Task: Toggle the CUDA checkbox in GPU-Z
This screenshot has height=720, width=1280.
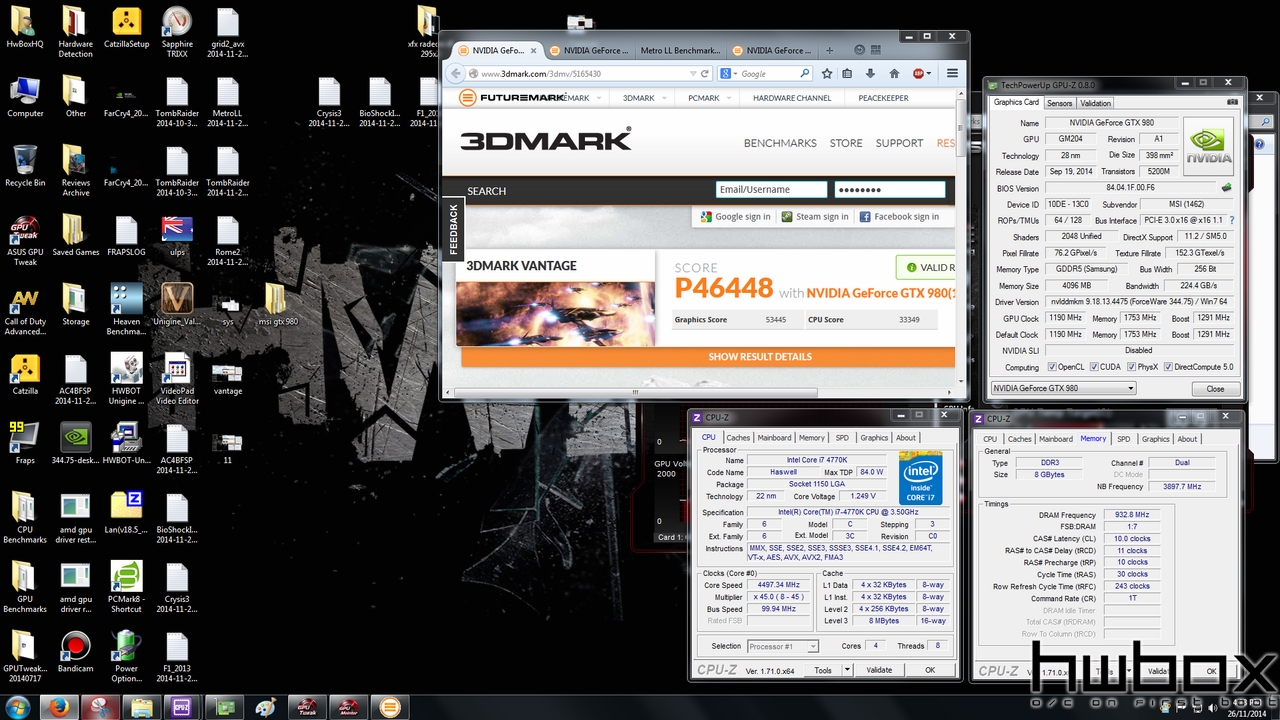Action: click(1093, 367)
